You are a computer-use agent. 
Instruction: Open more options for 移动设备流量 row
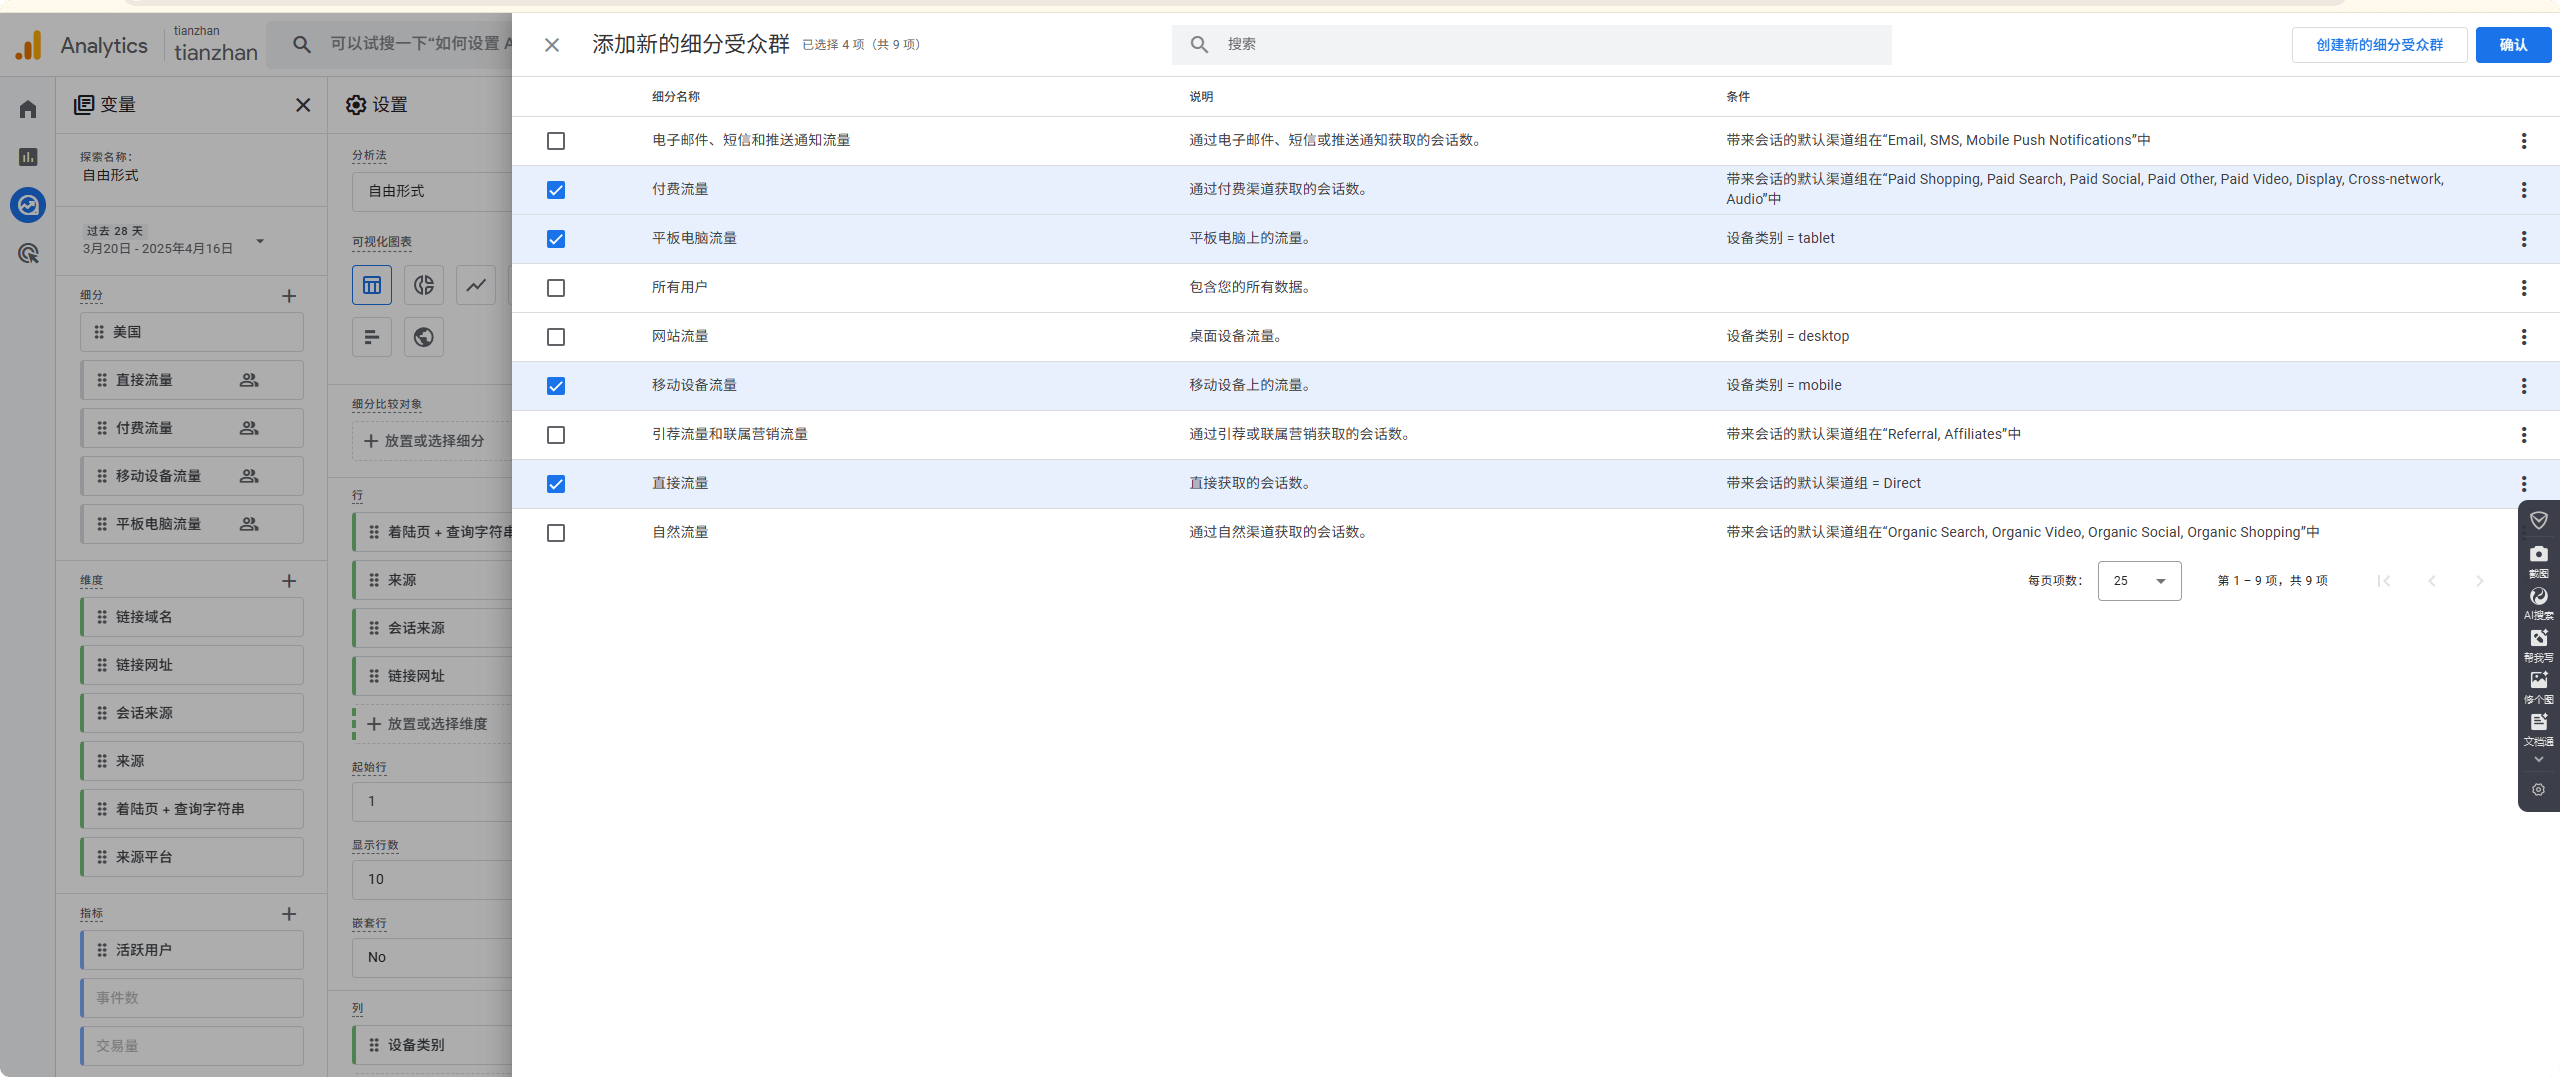point(2523,386)
